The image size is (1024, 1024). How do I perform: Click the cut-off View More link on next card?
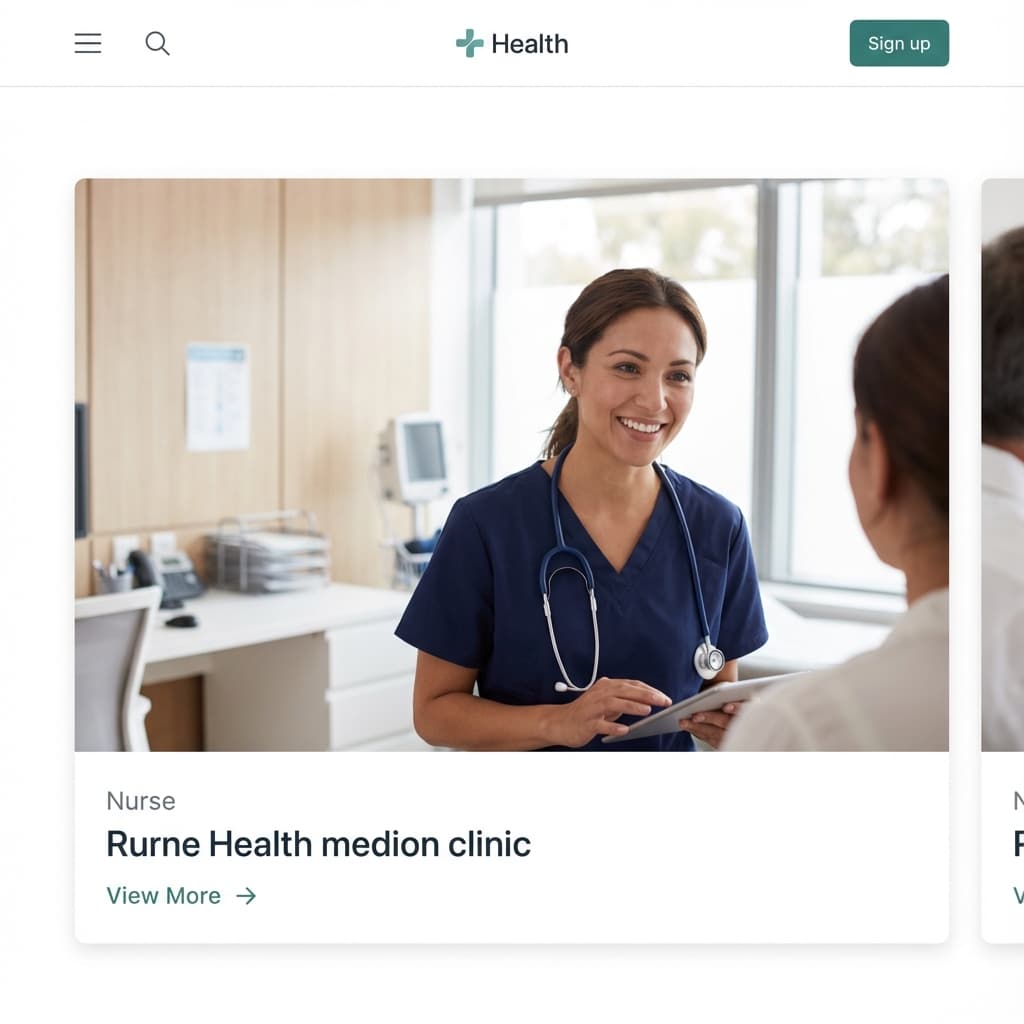[x=1019, y=896]
